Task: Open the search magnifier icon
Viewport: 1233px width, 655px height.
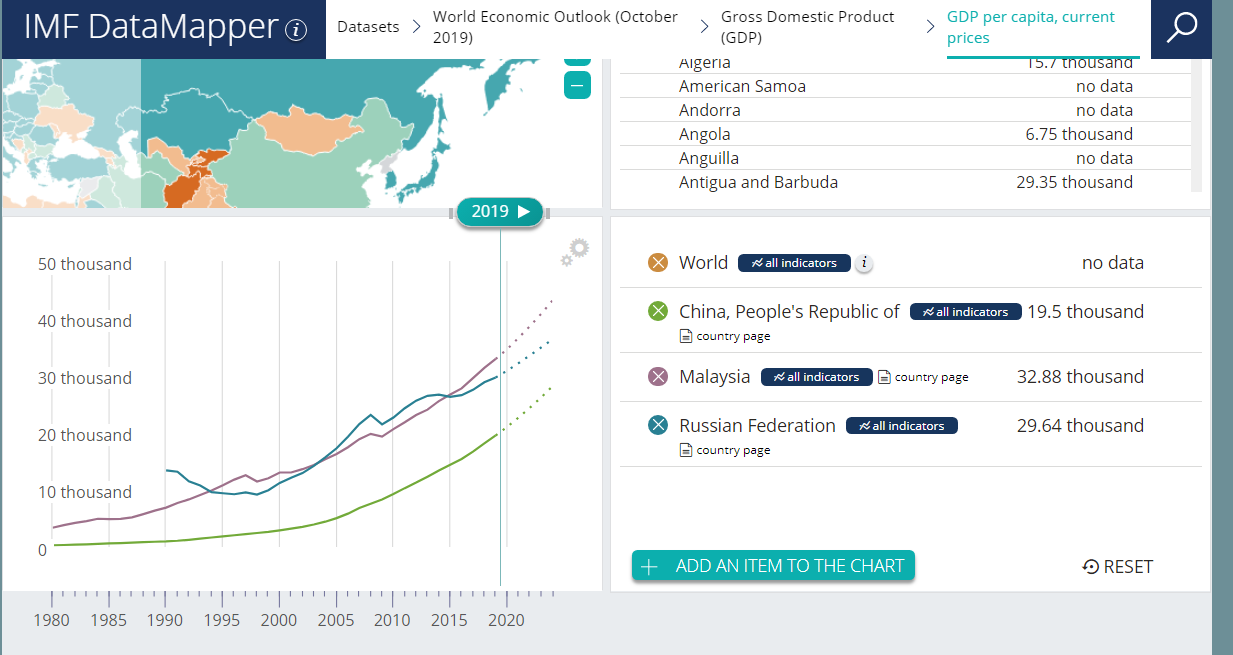Action: tap(1181, 28)
